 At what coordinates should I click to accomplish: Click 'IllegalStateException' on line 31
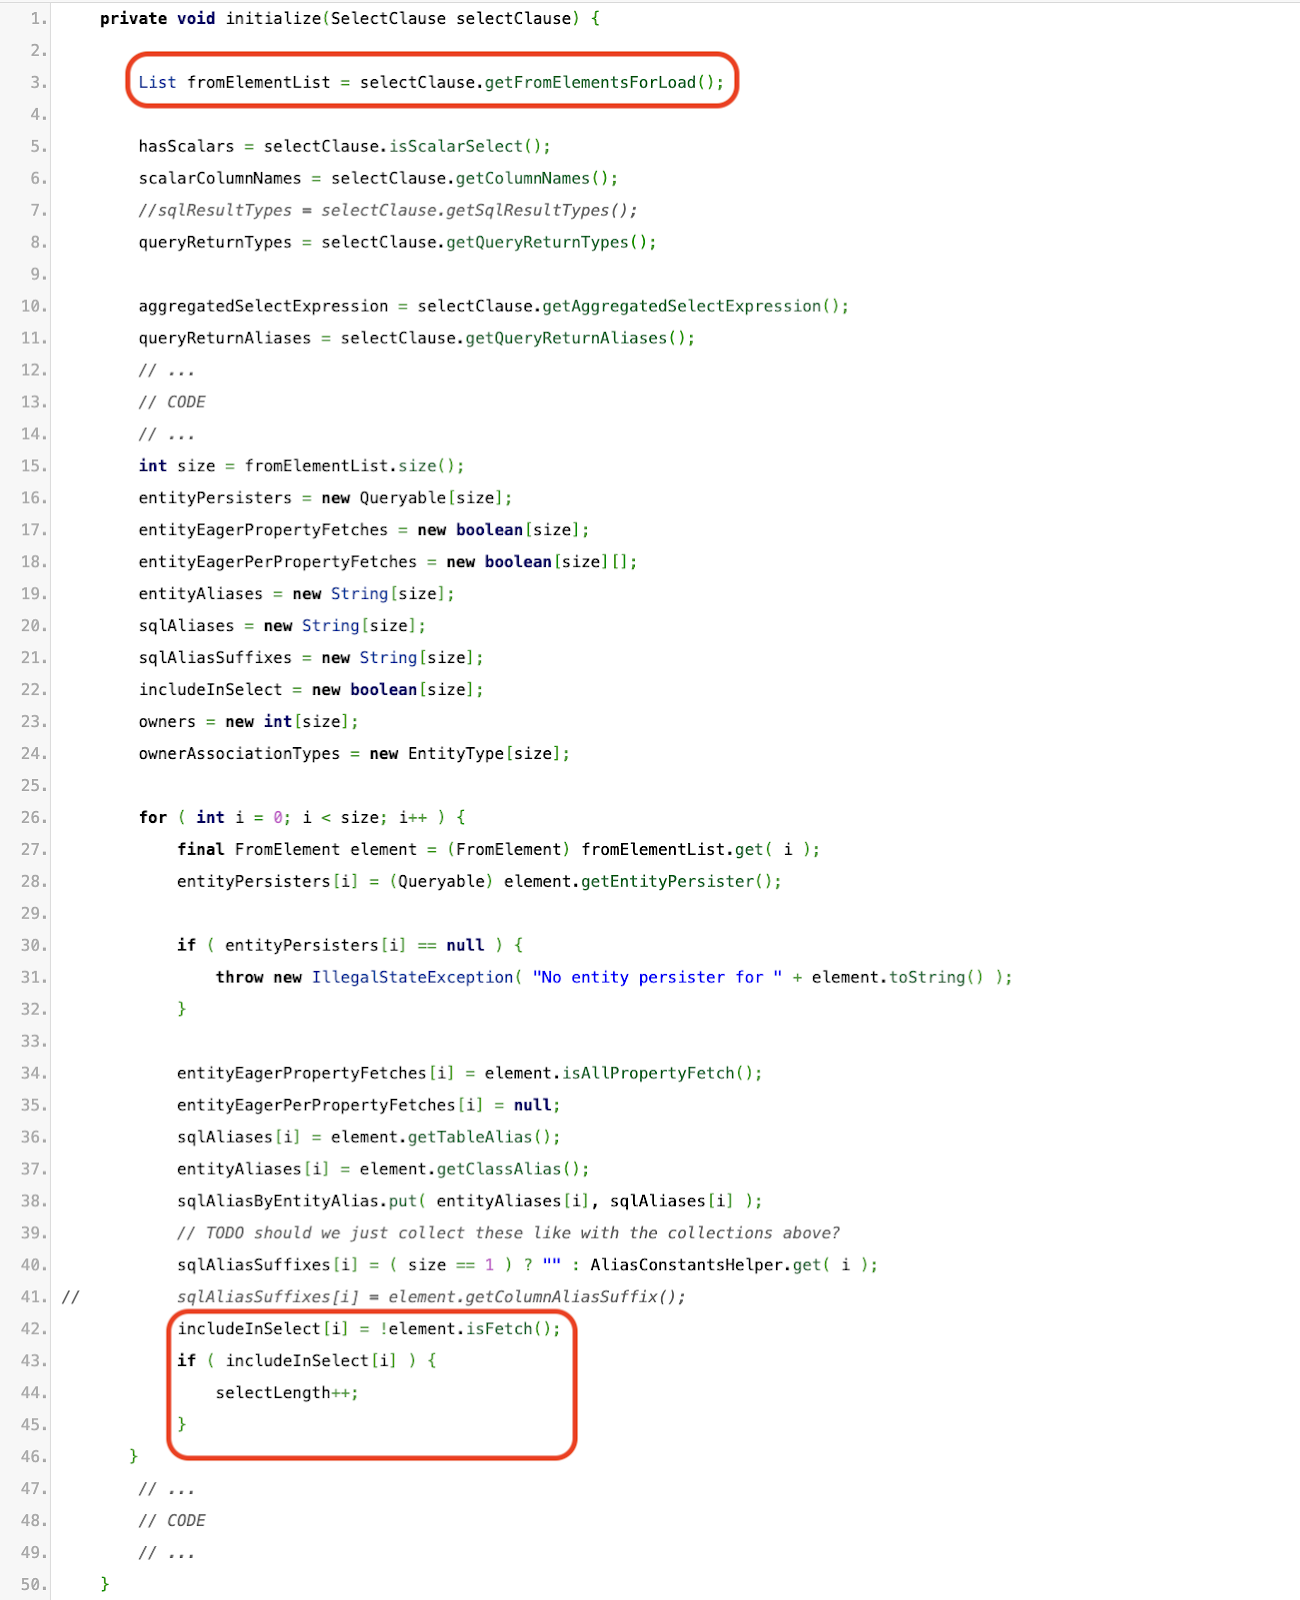pyautogui.click(x=412, y=978)
